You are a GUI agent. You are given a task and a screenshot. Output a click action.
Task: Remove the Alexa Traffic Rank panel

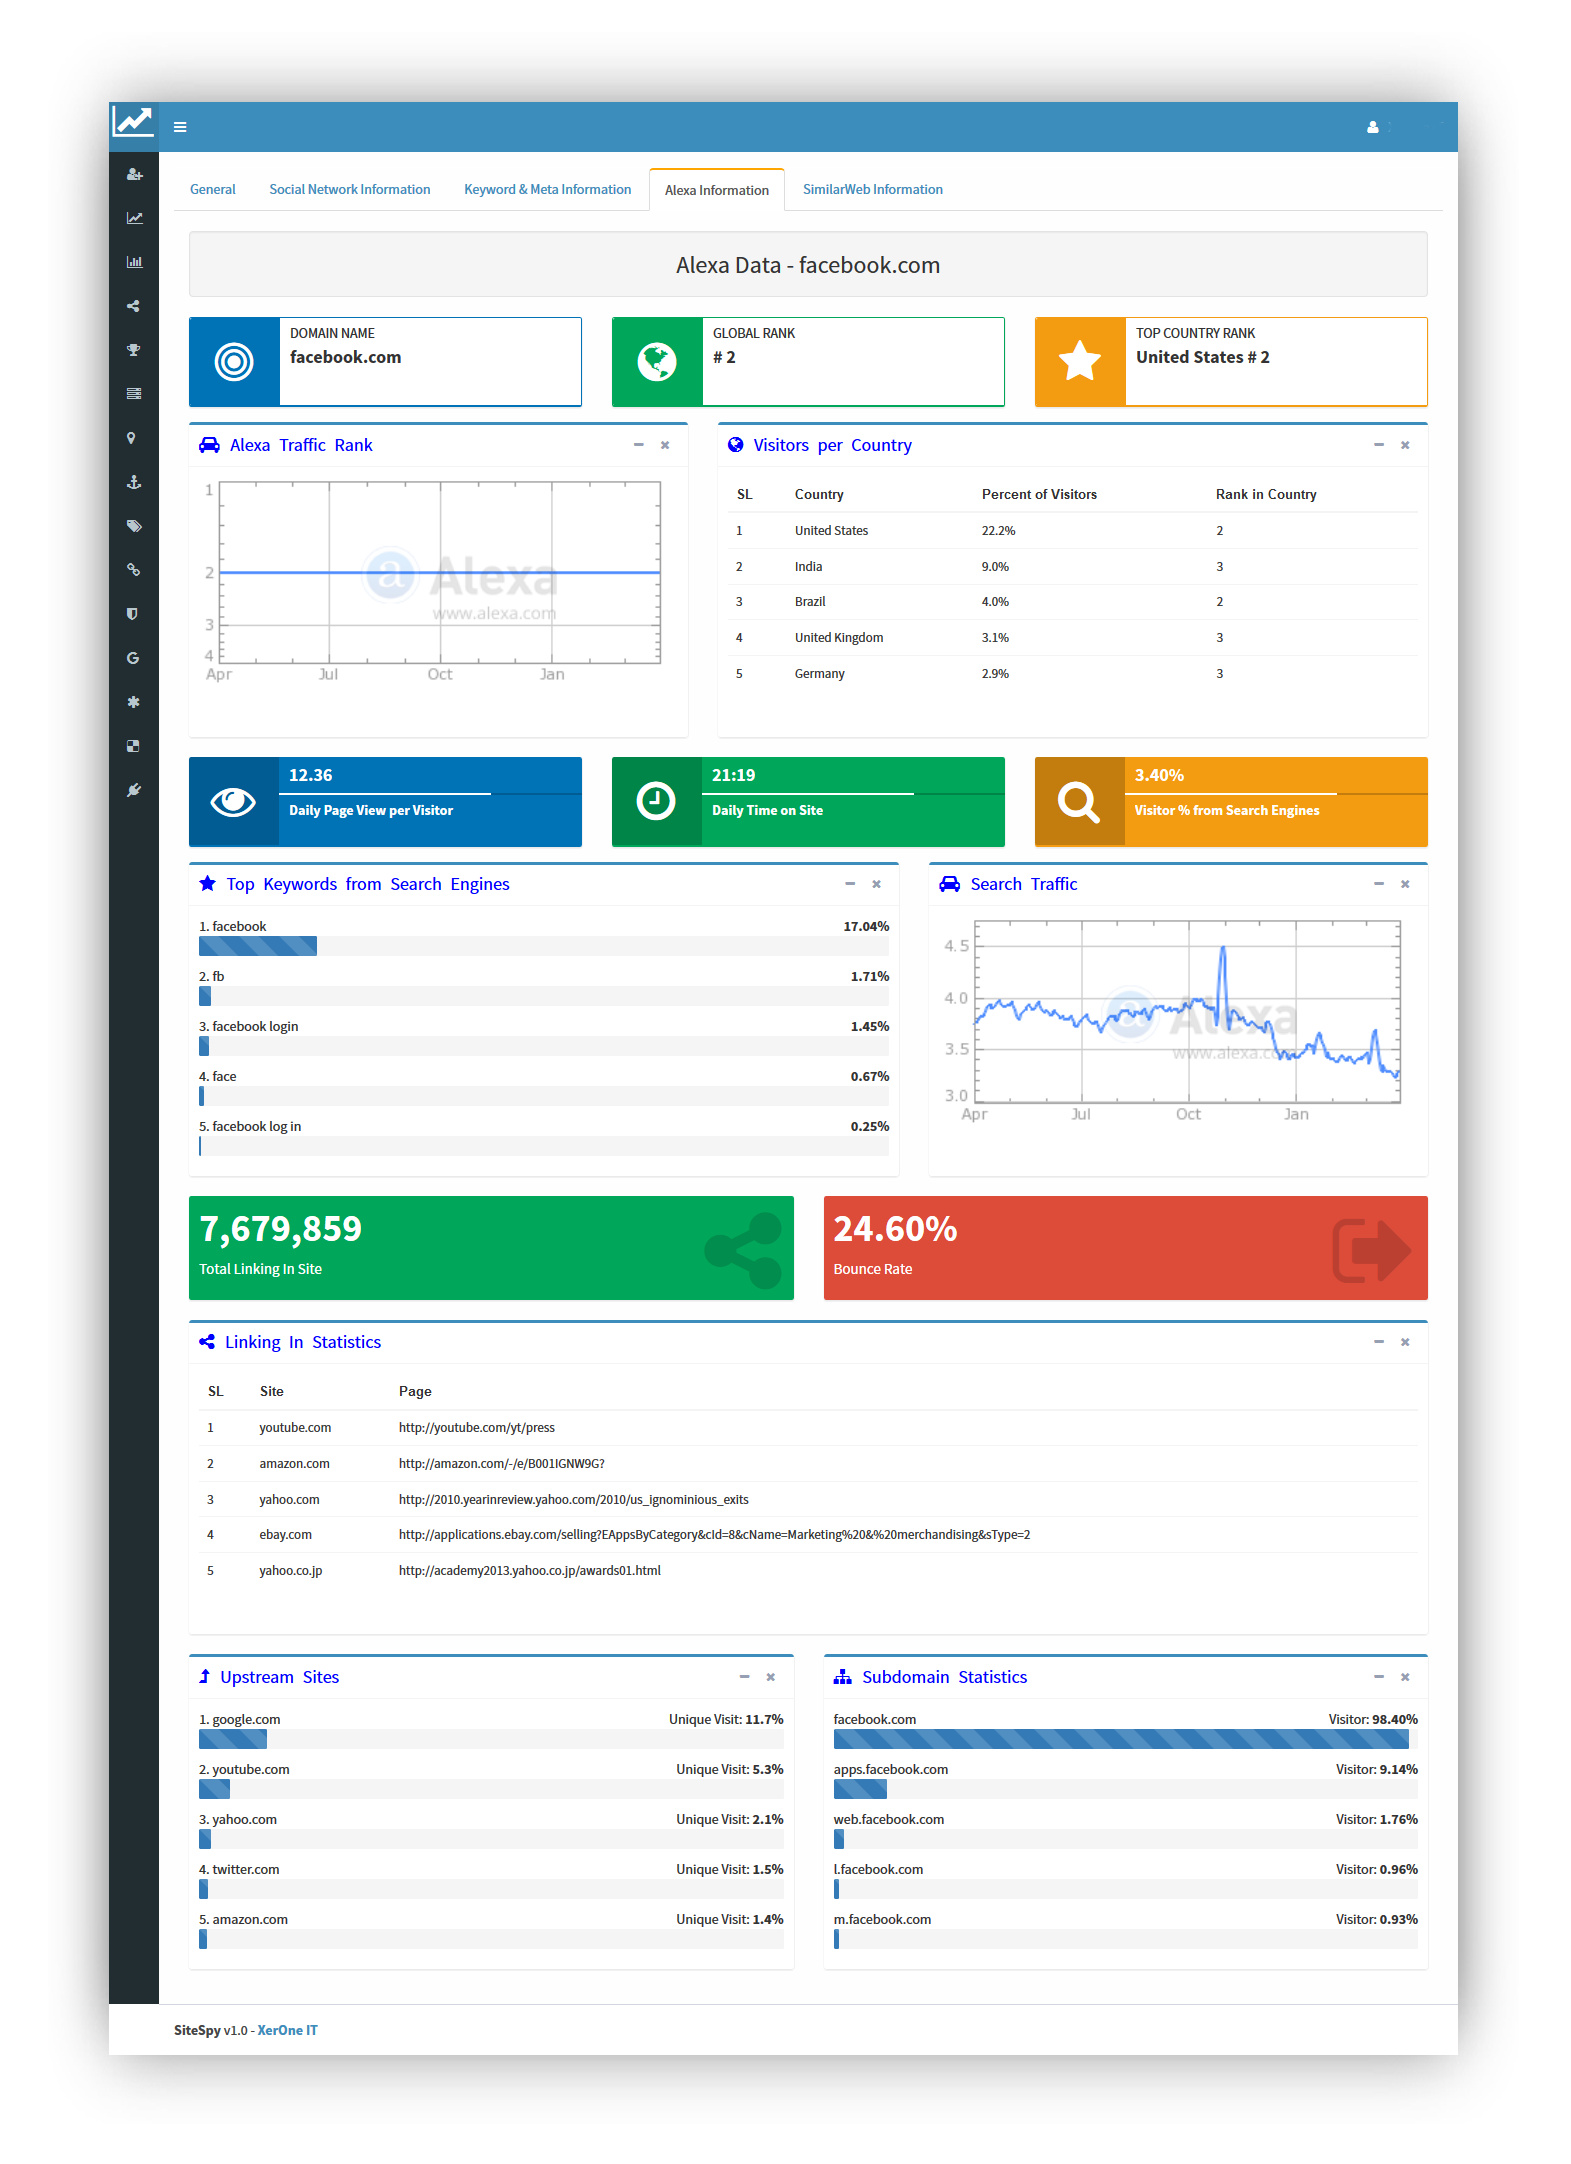(665, 445)
